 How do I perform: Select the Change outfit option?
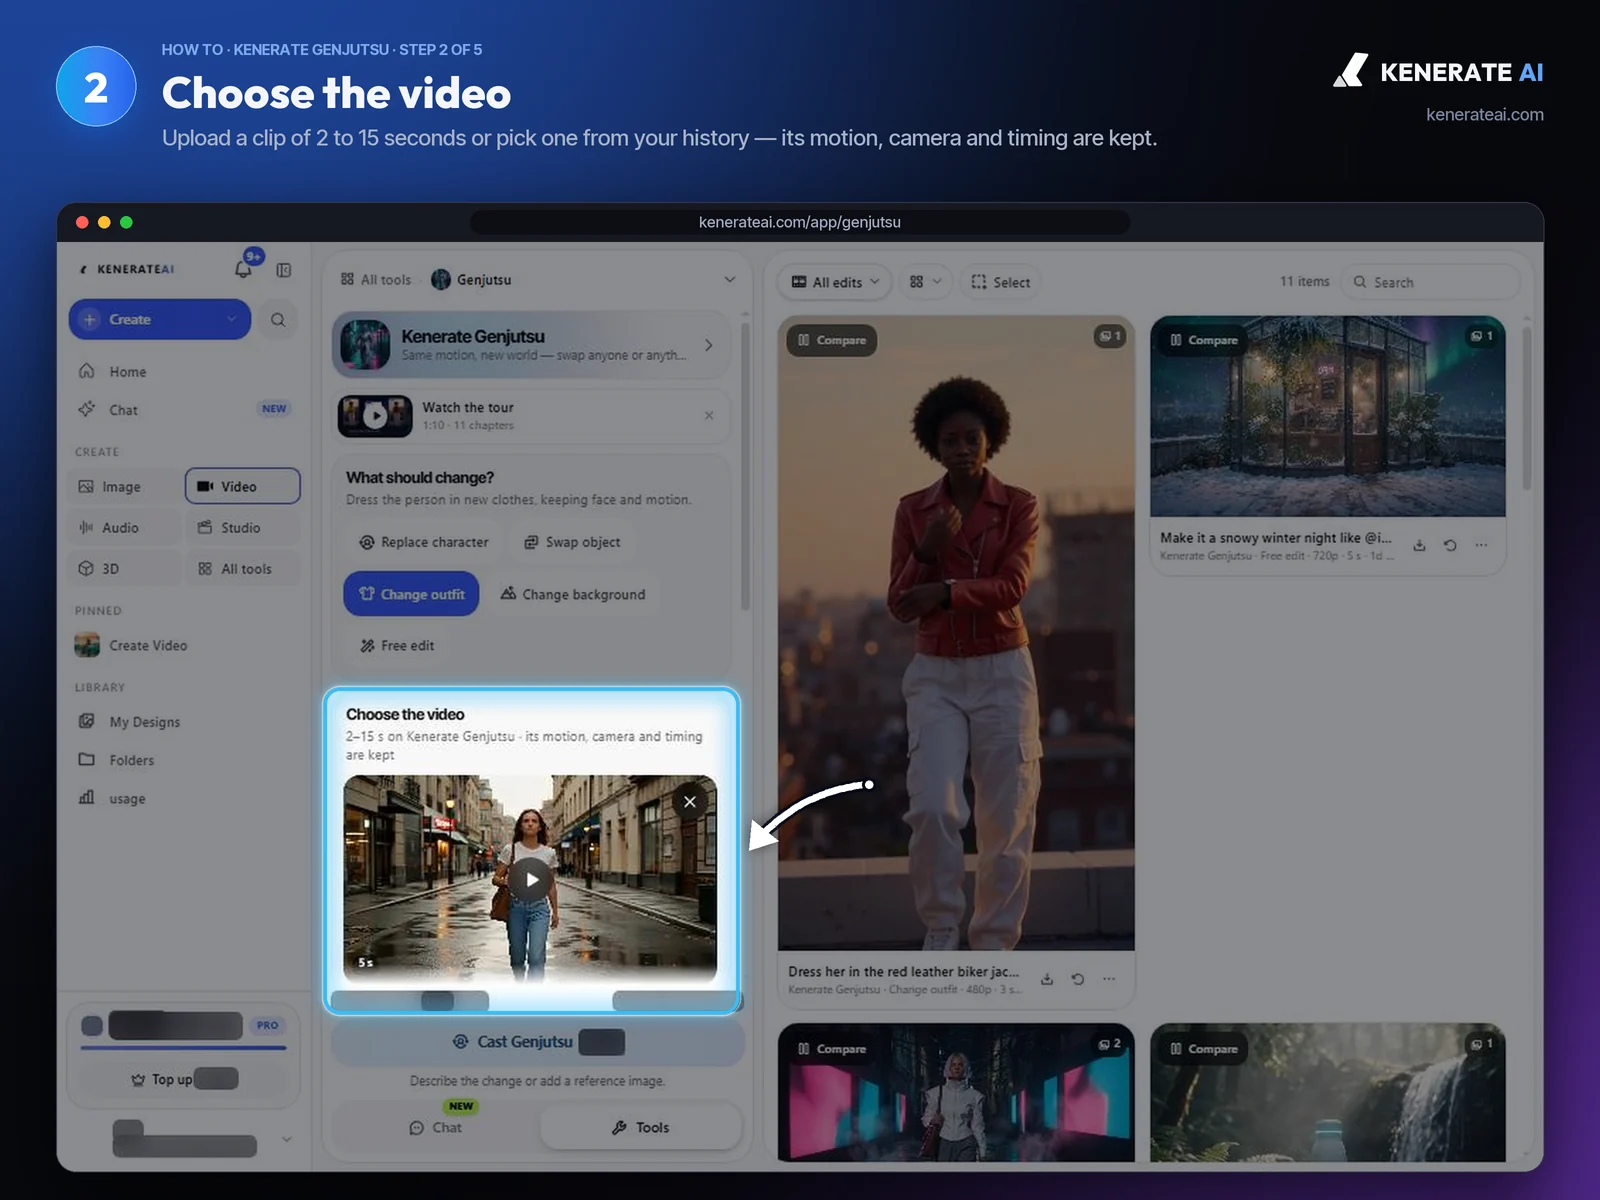[411, 594]
